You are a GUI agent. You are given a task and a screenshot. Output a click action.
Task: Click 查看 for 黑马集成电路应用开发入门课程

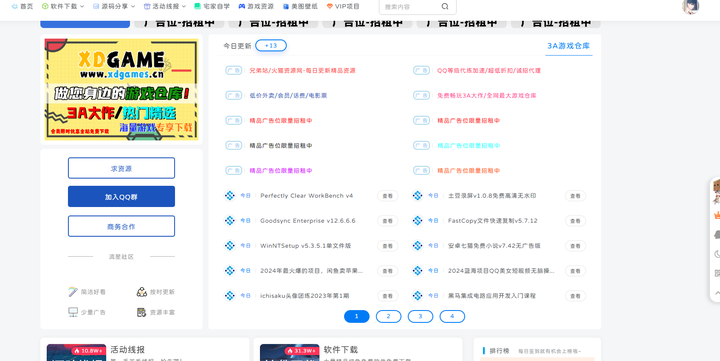coord(575,296)
